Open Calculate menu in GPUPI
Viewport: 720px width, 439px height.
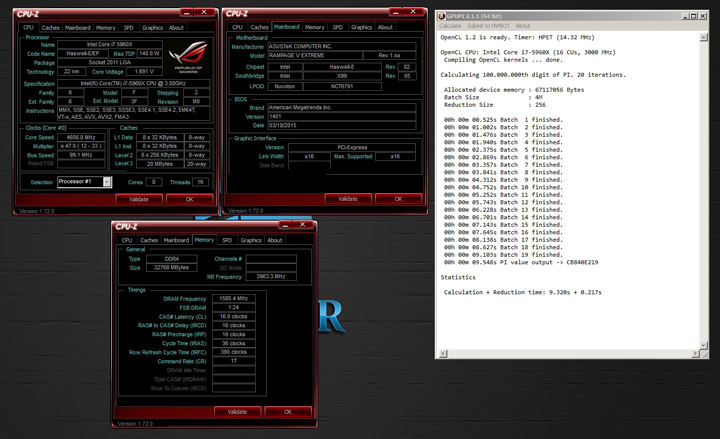point(450,26)
